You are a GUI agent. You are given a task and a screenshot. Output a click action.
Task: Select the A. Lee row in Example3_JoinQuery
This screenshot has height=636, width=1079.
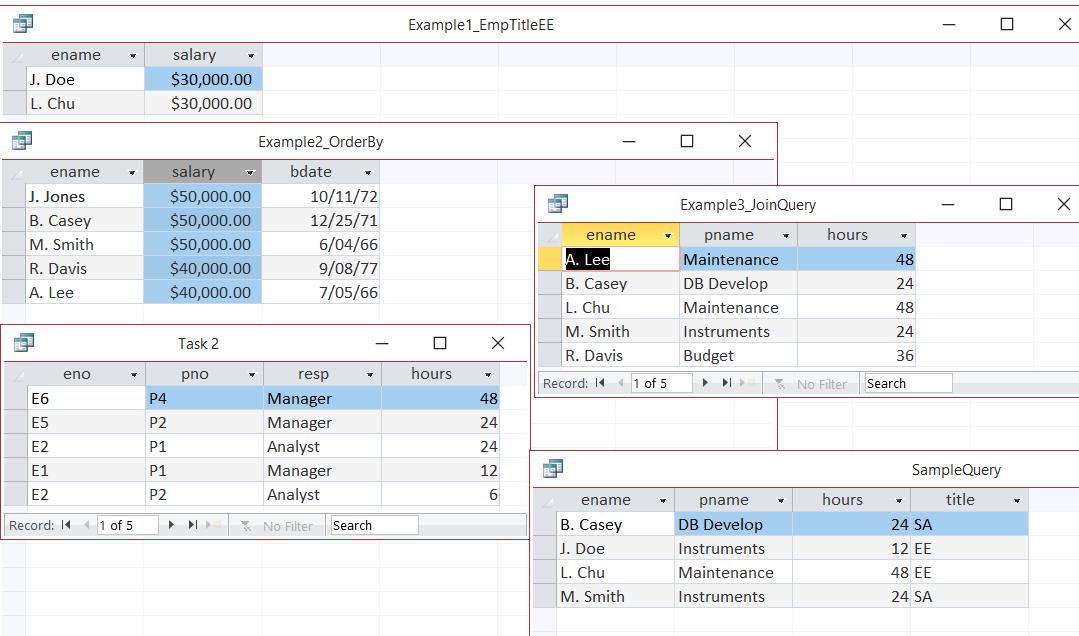point(550,260)
